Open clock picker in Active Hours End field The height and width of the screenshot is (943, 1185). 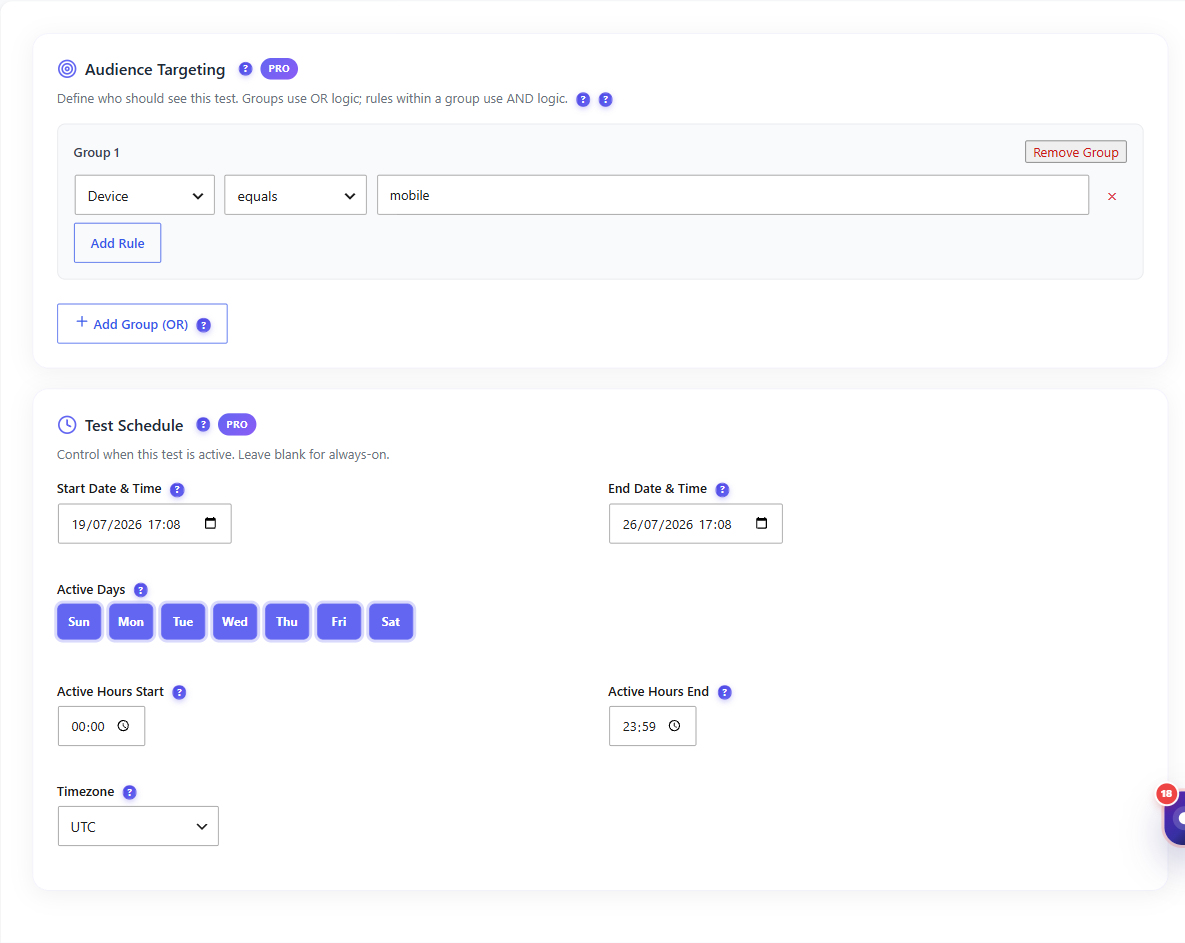[x=674, y=726]
